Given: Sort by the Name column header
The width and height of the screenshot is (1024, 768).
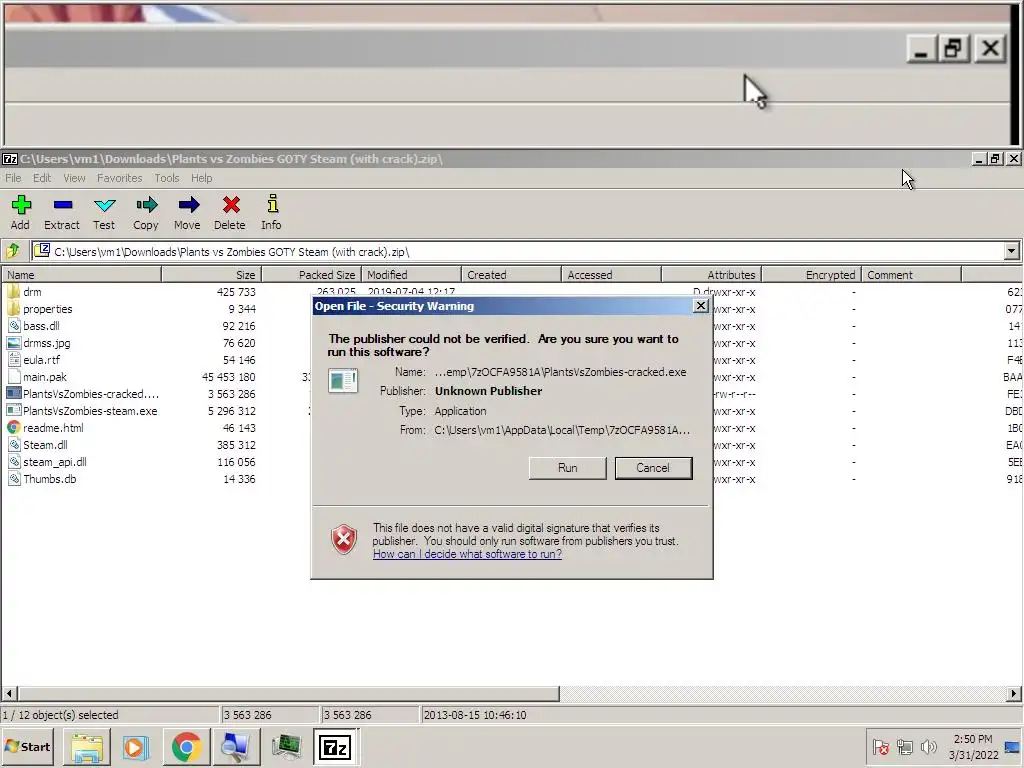Looking at the screenshot, I should pos(82,274).
